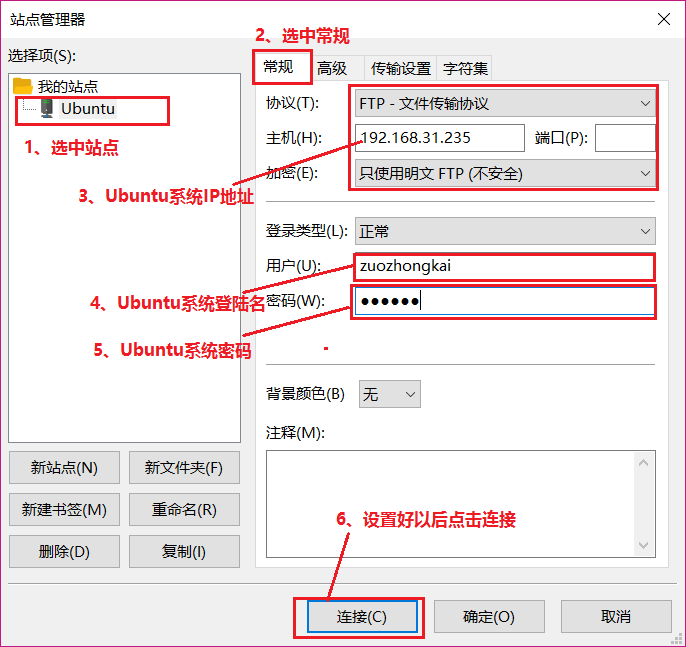The image size is (686, 647).
Task: Open the 传输设置 tab
Action: tap(401, 68)
